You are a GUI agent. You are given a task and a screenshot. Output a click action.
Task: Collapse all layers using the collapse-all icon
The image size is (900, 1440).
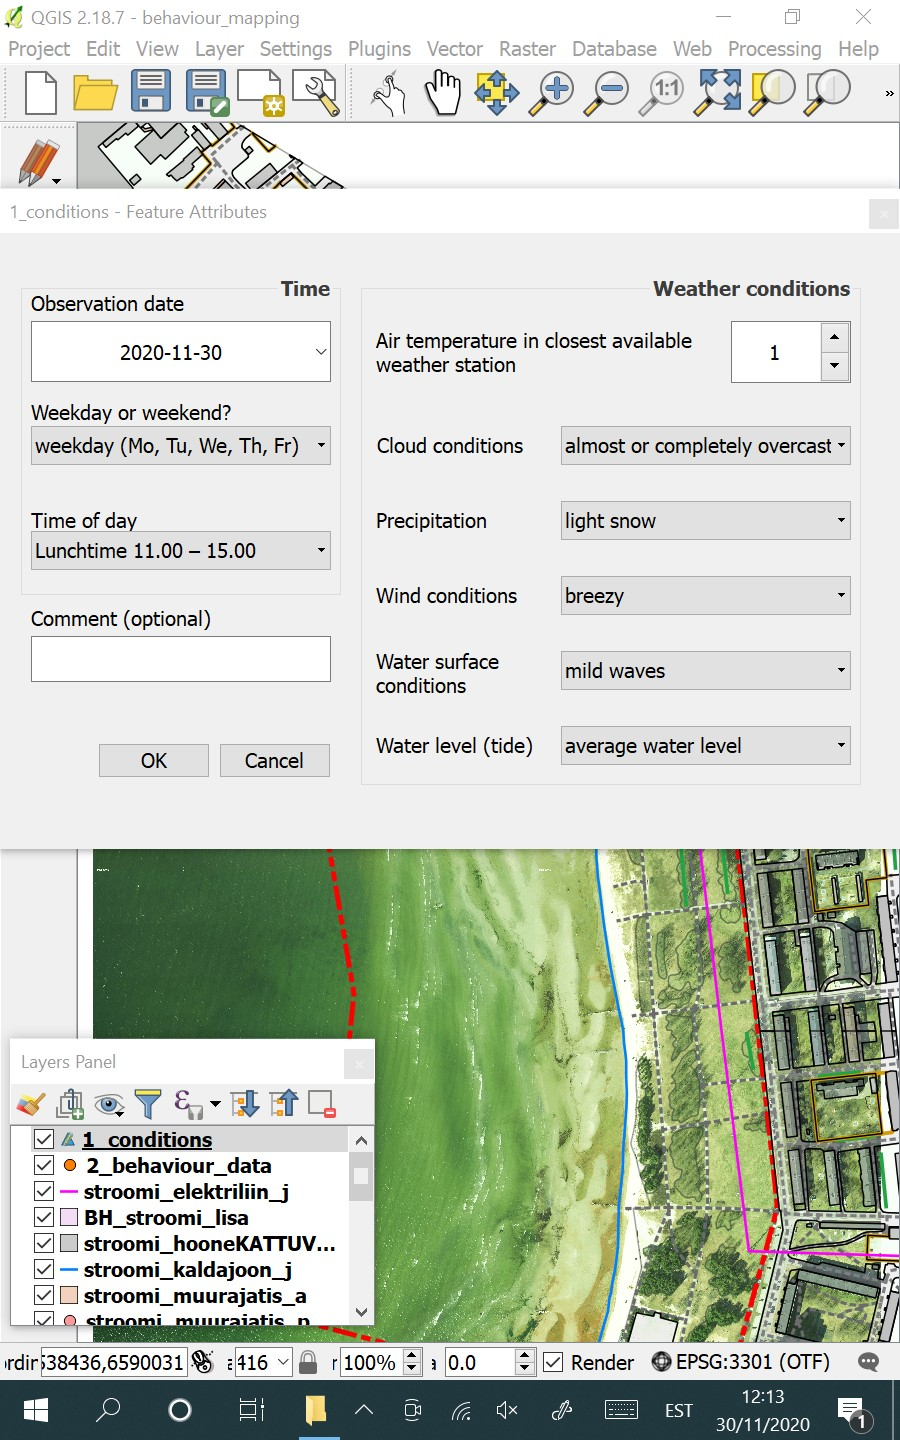pos(283,1103)
